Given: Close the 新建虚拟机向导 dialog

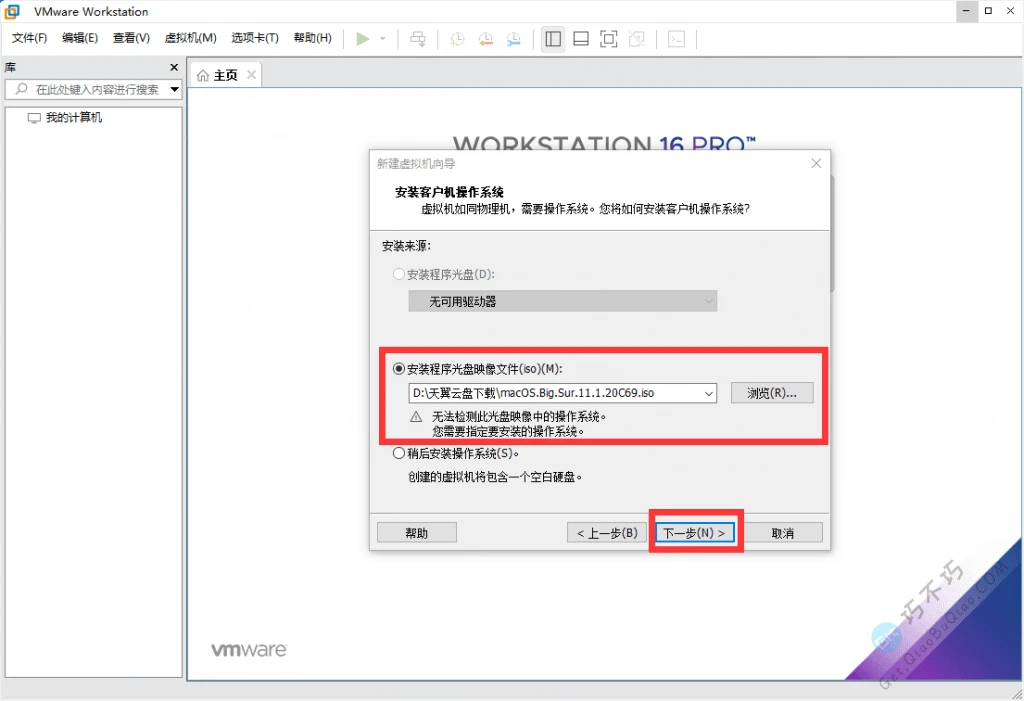Looking at the screenshot, I should [816, 163].
